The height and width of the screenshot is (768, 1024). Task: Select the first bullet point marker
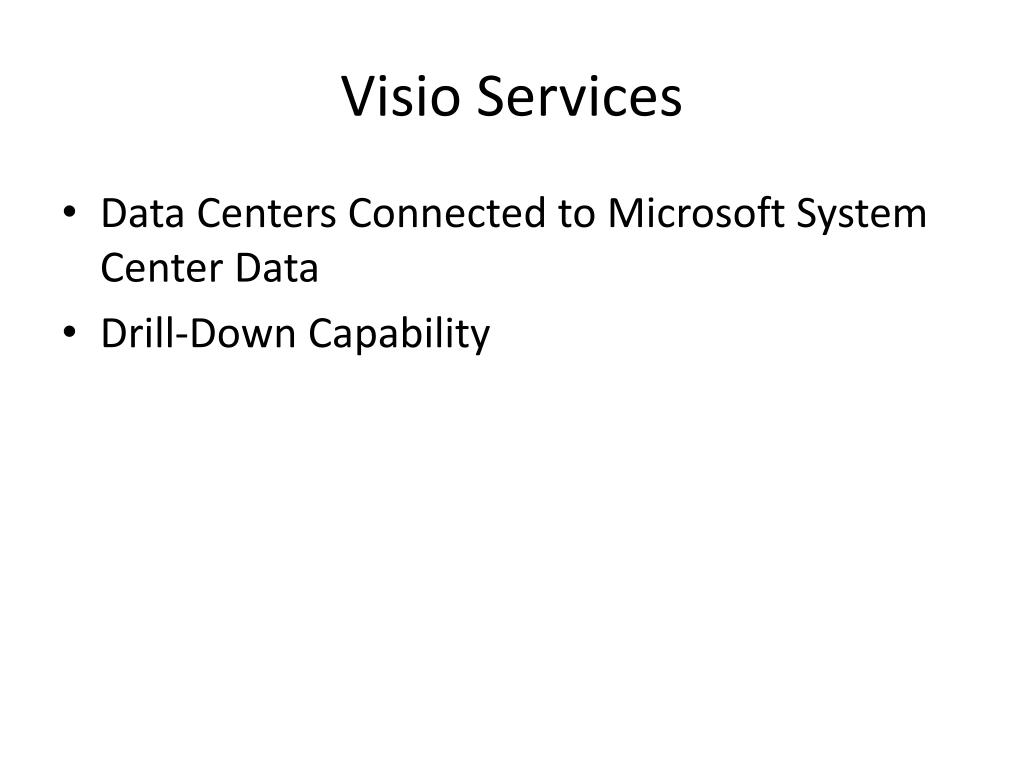70,212
